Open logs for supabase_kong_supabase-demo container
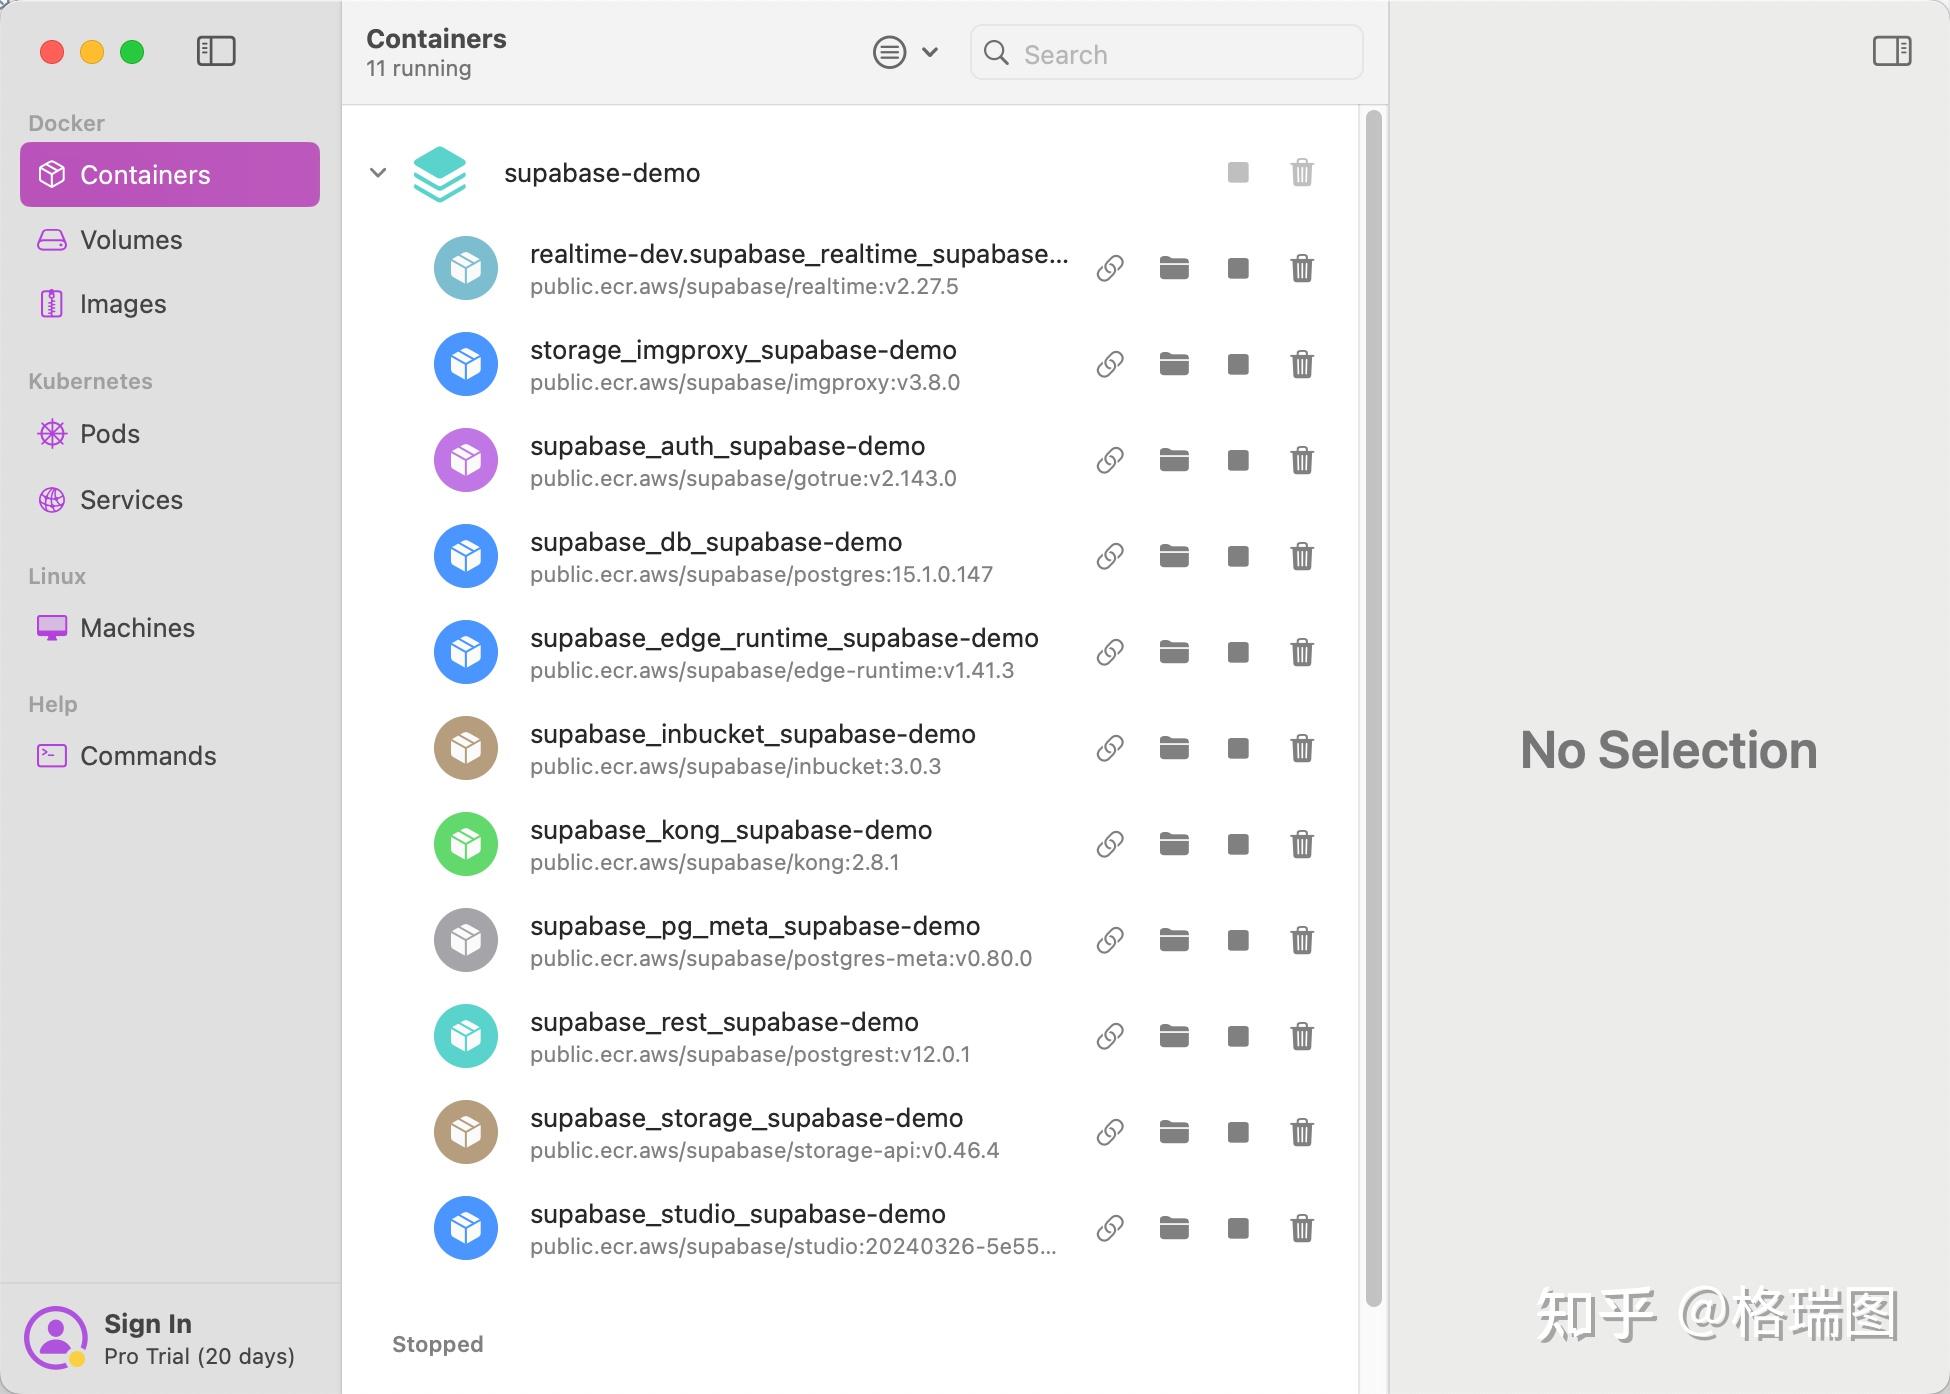 click(1109, 844)
